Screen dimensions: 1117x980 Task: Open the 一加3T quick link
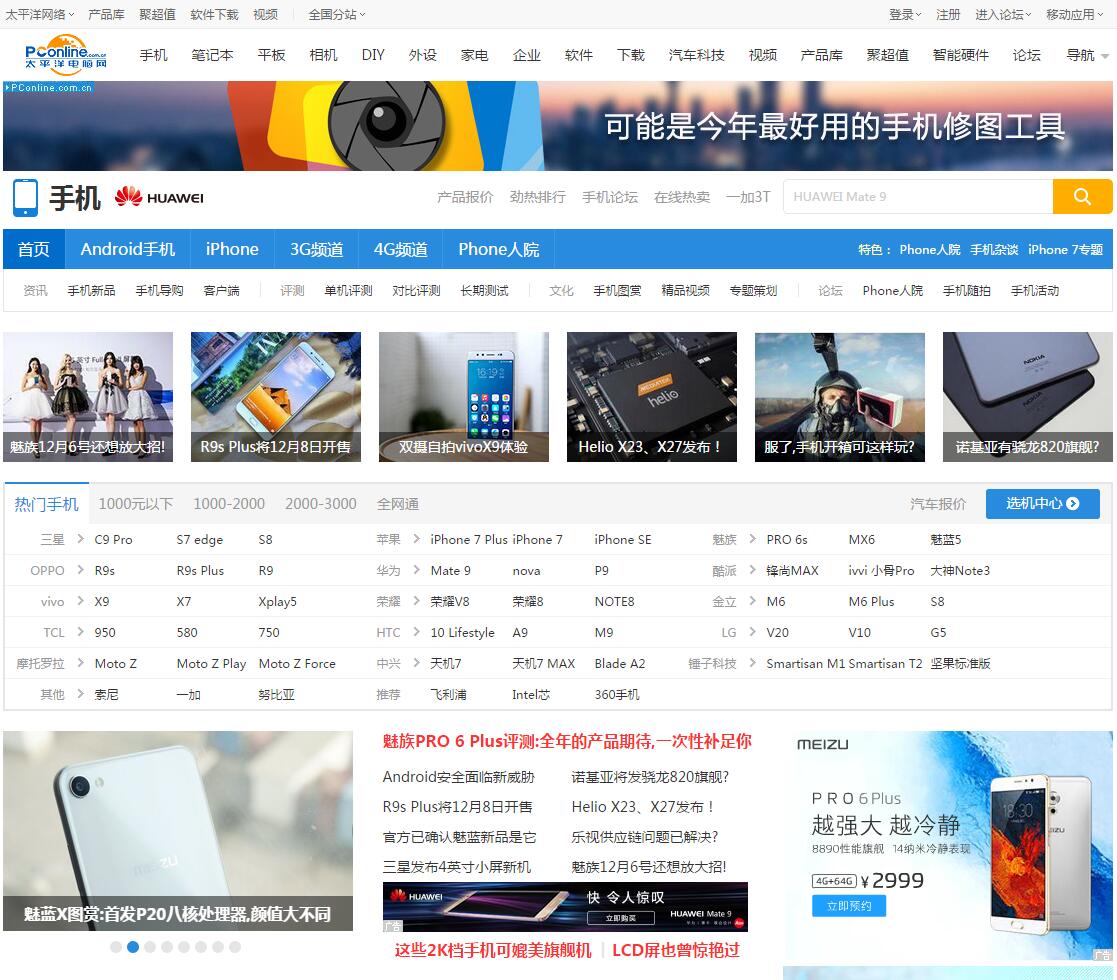[x=748, y=197]
